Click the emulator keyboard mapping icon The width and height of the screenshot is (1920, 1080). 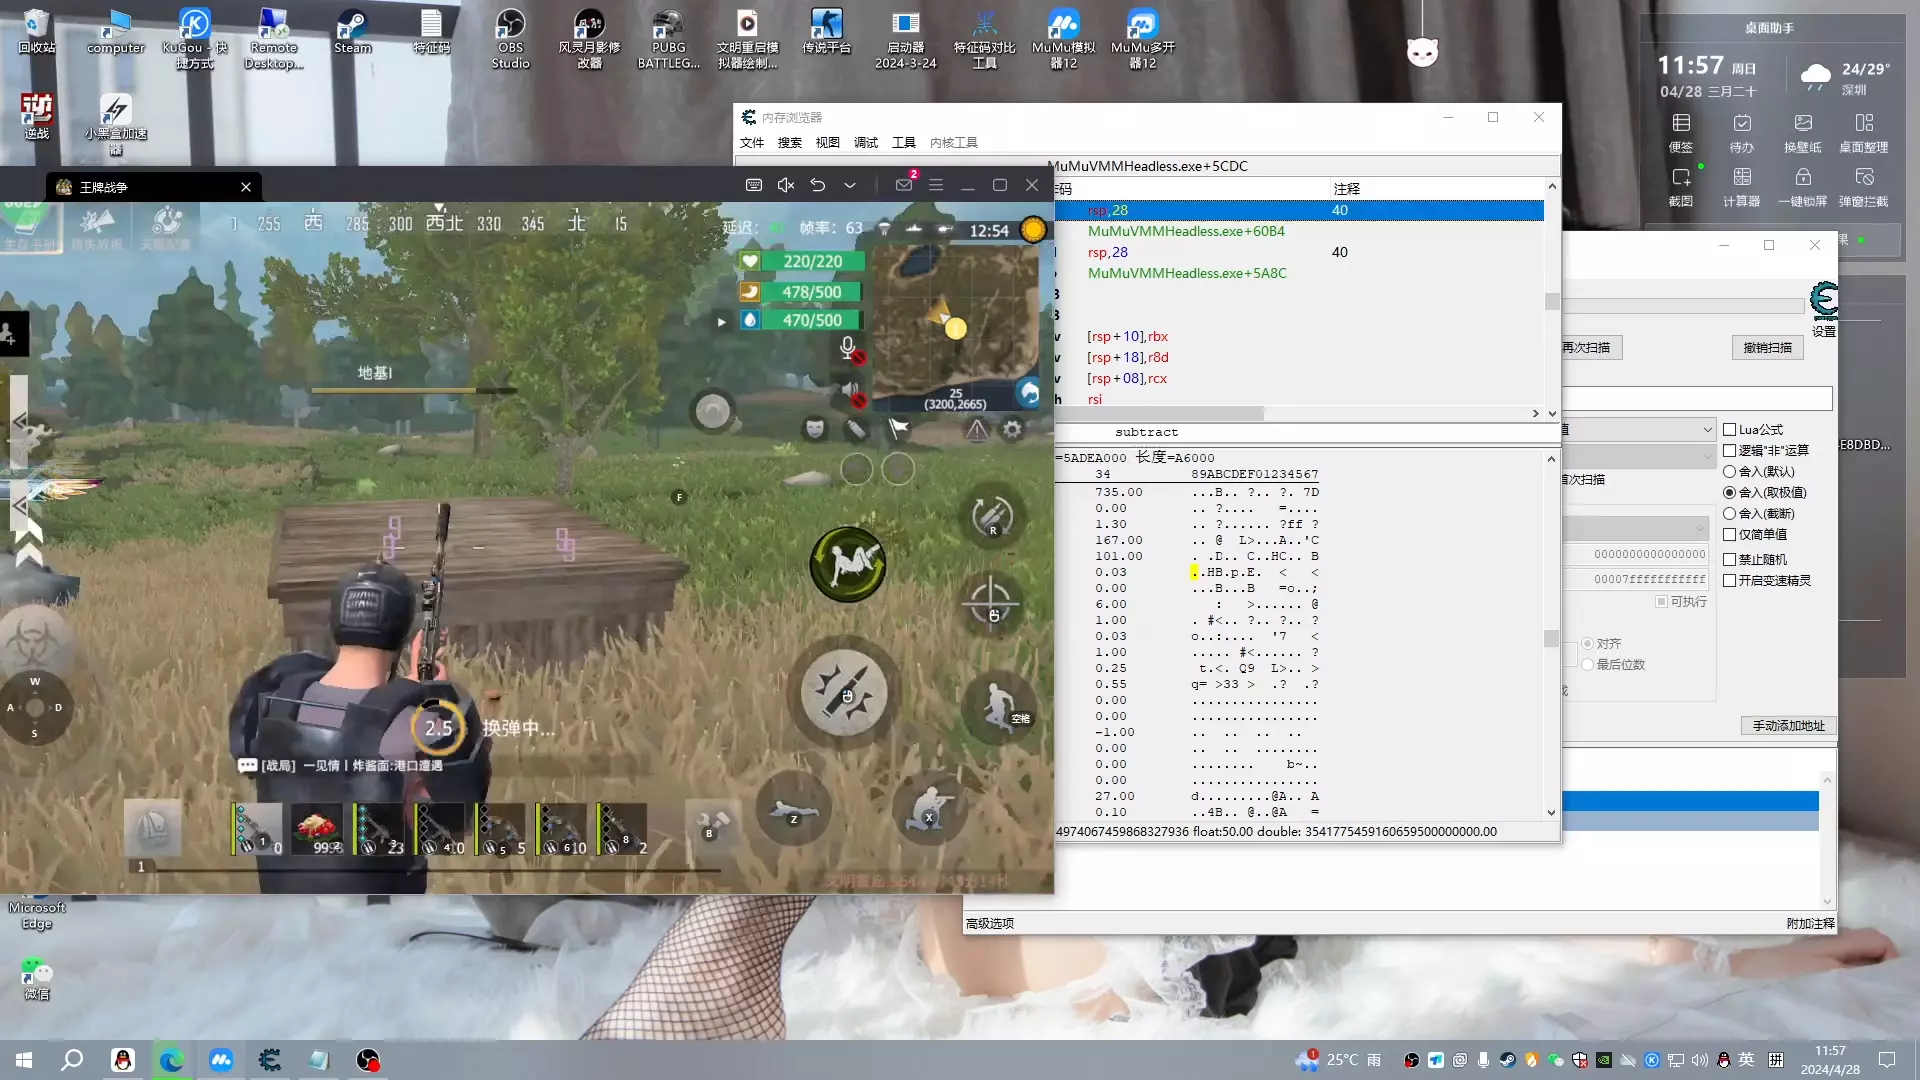(754, 185)
